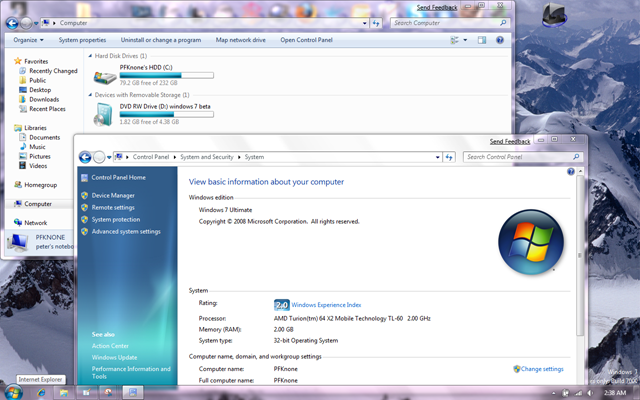Open the volume icon in system tray
This screenshot has width=640, height=400.
pyautogui.click(x=589, y=393)
